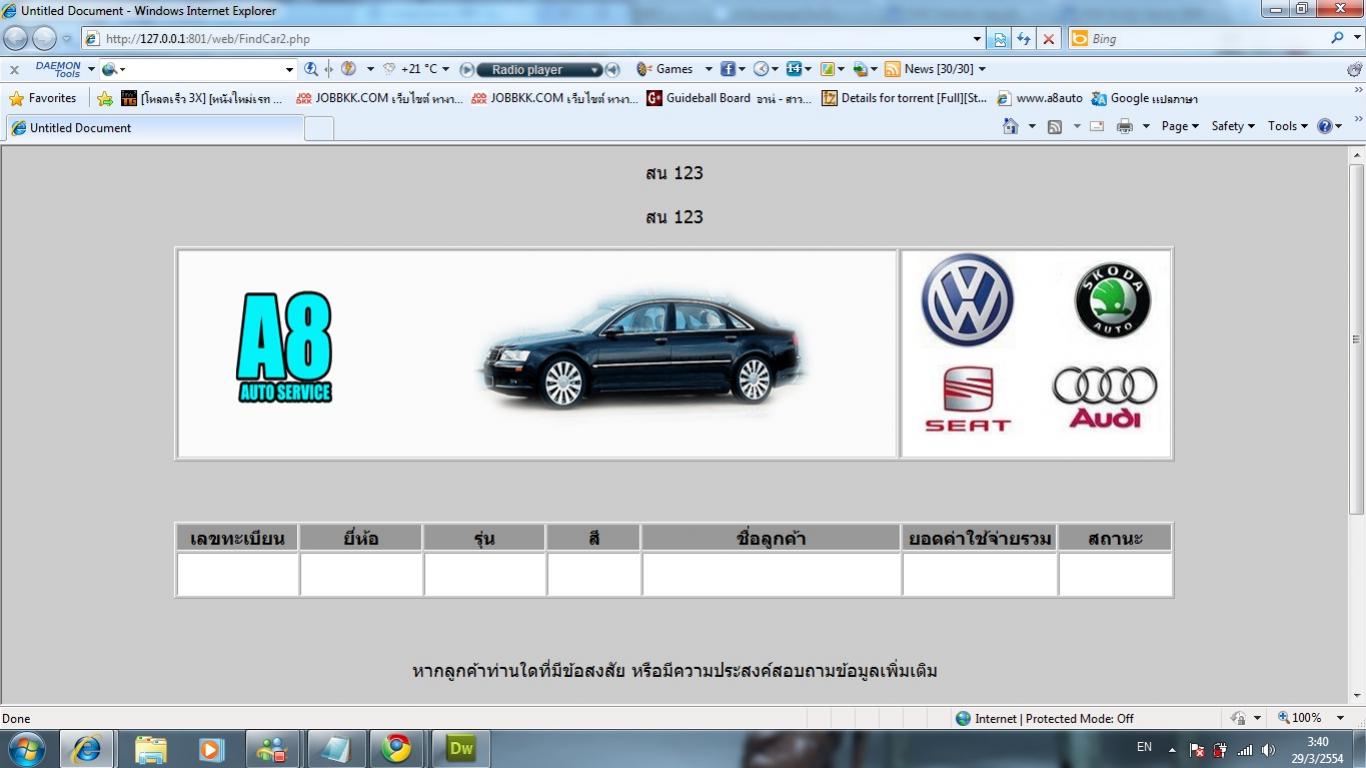Open the www.a8auto favorite link
This screenshot has height=768, width=1366.
pyautogui.click(x=1040, y=98)
